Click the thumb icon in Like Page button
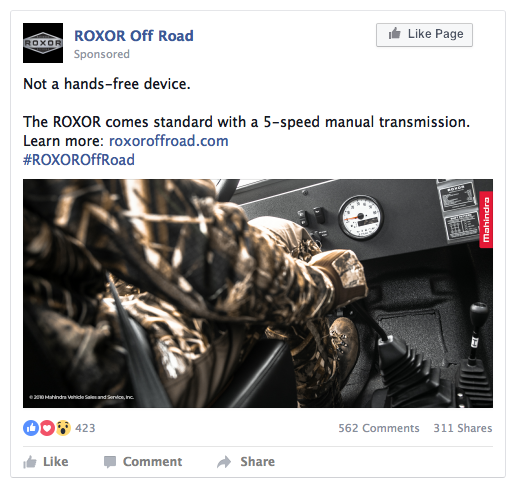Screen dimensions: 516x499 (394, 34)
